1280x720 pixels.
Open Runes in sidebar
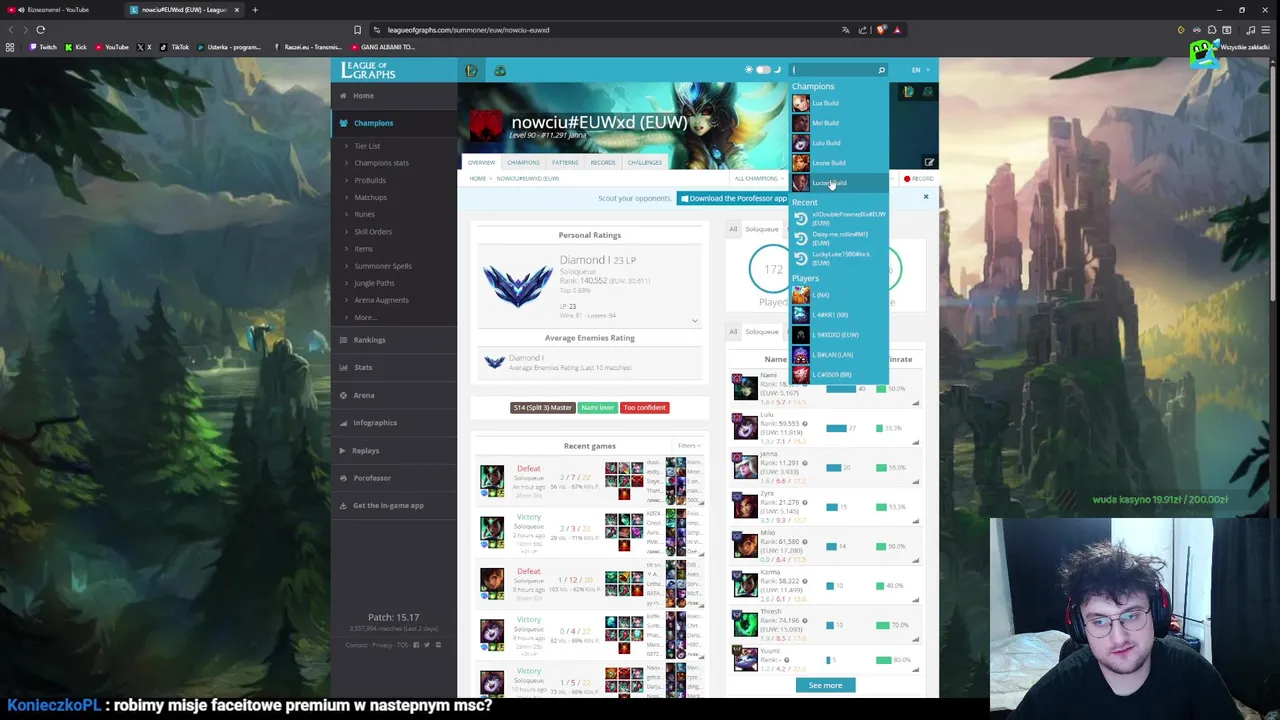click(364, 214)
